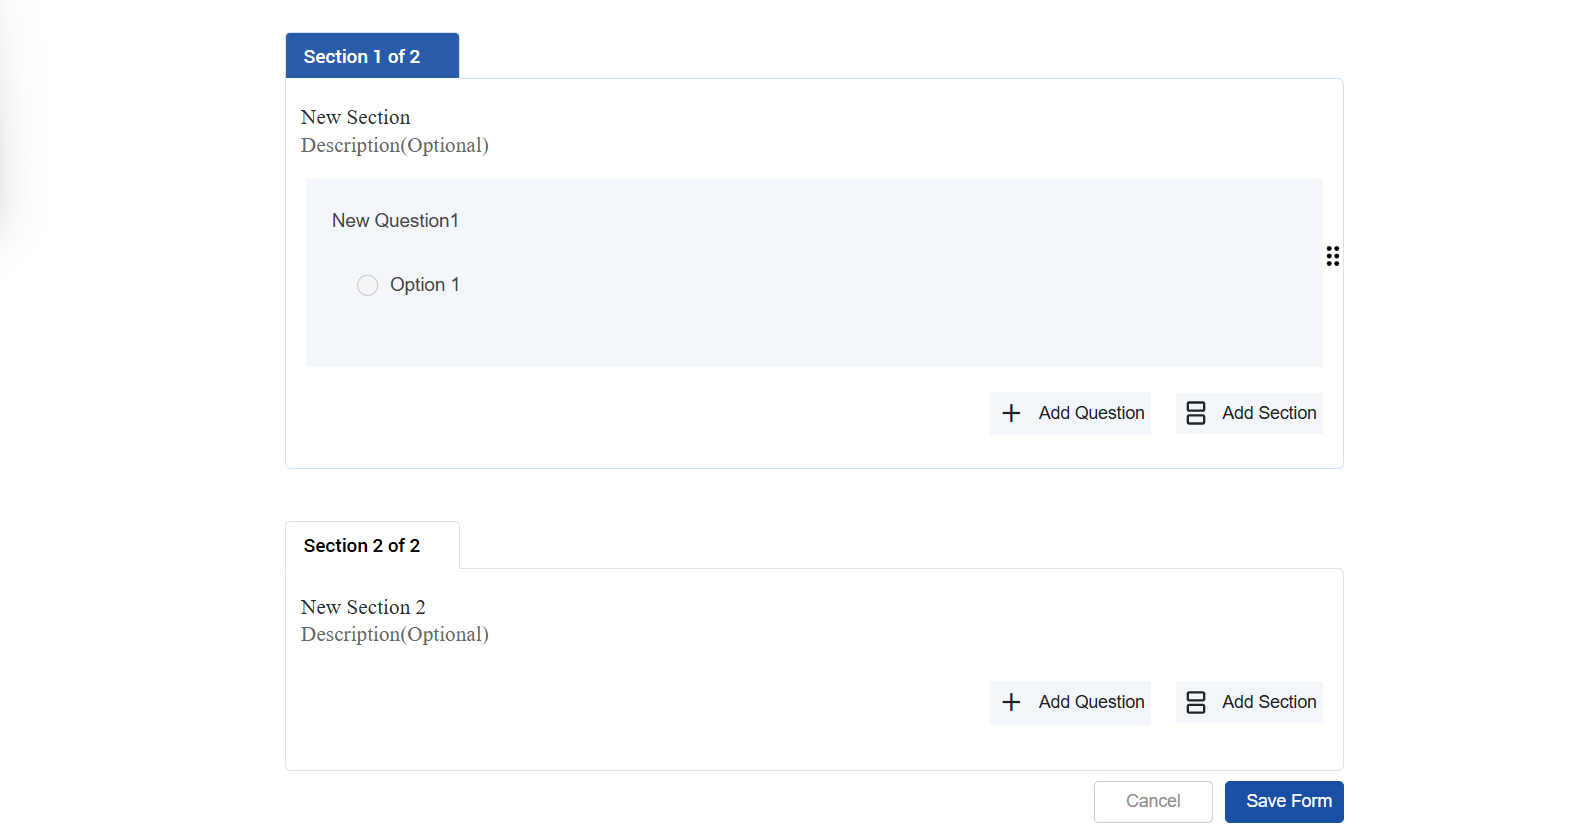Click the section icon under New Section 2

click(1195, 702)
